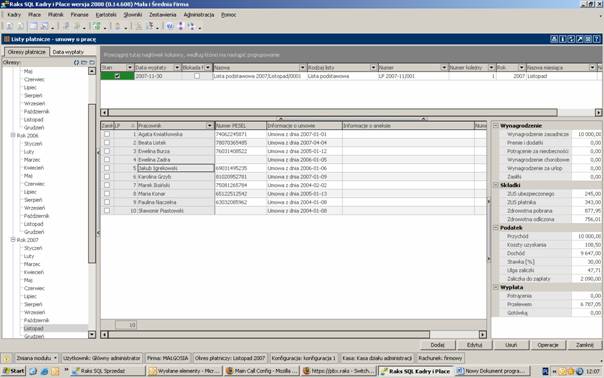Open the Pracownik column filter dropdown
604x378 pixels.
(210, 126)
